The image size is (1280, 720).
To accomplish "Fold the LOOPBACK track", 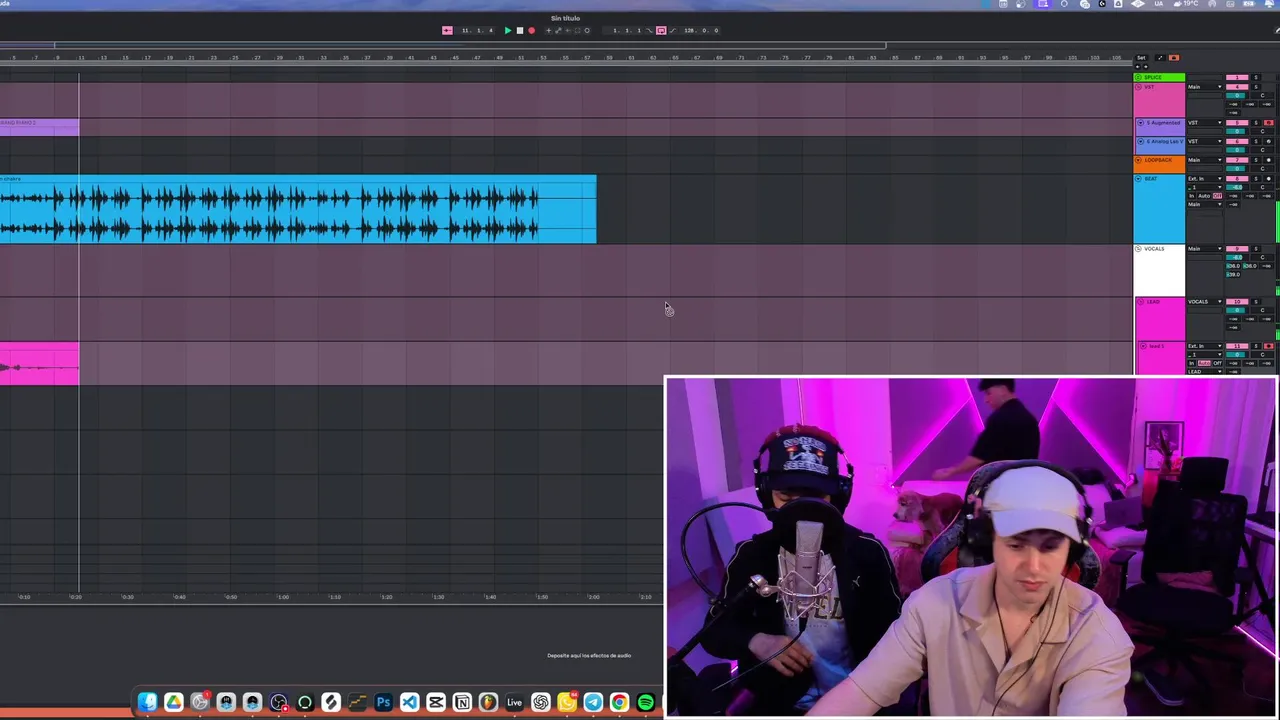I will click(1138, 160).
